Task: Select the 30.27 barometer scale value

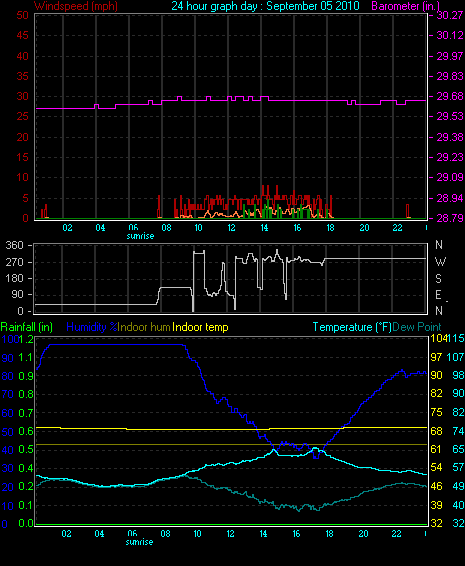Action: pos(449,15)
